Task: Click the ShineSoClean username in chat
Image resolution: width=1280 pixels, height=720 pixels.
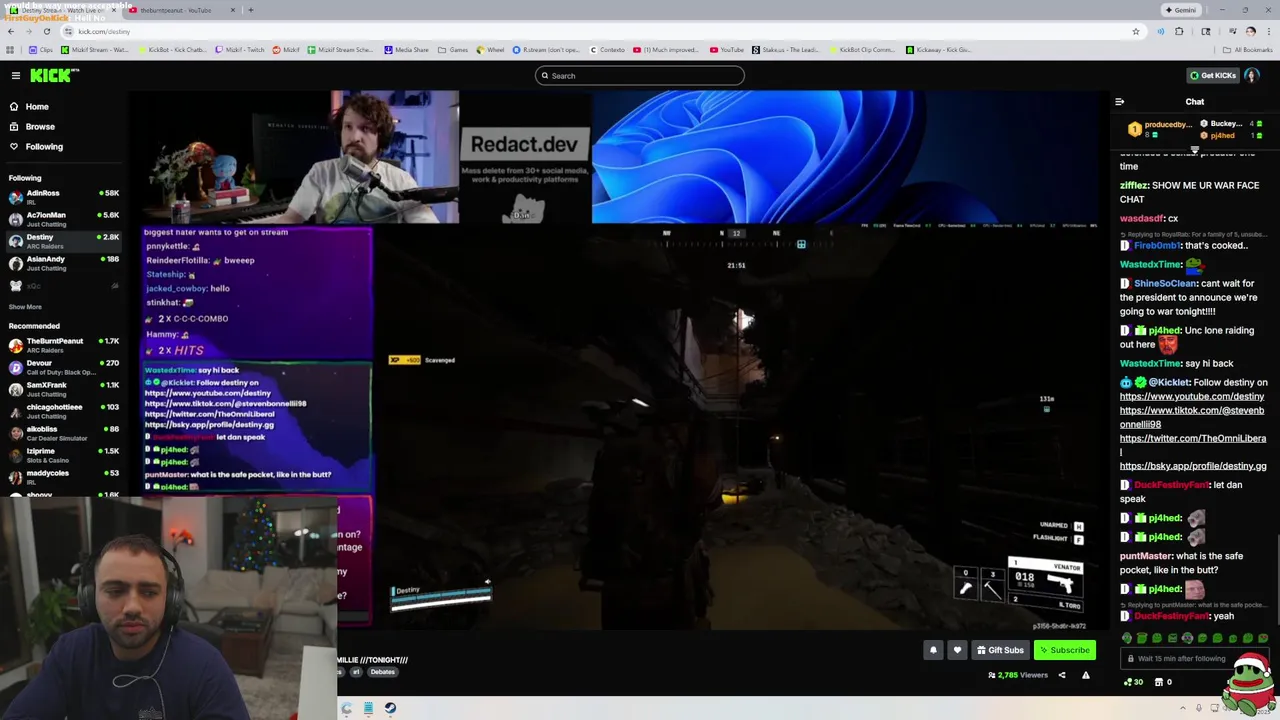Action: click(1165, 283)
